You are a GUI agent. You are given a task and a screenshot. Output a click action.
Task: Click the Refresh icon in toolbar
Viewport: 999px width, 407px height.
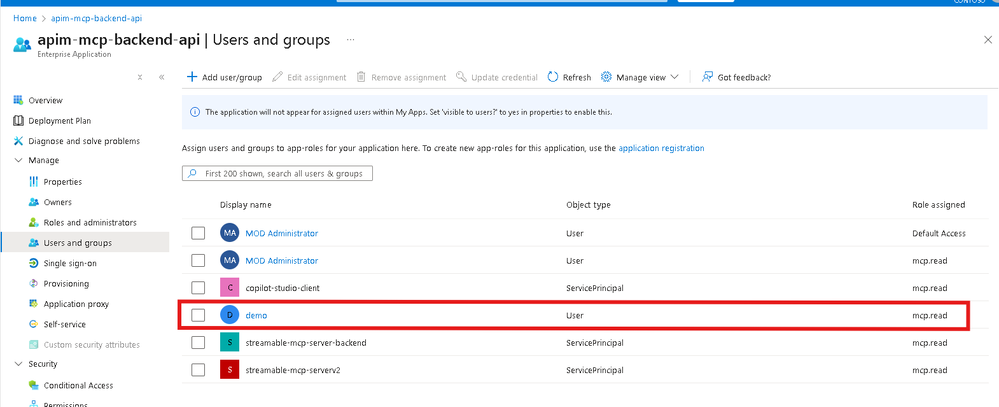(553, 77)
